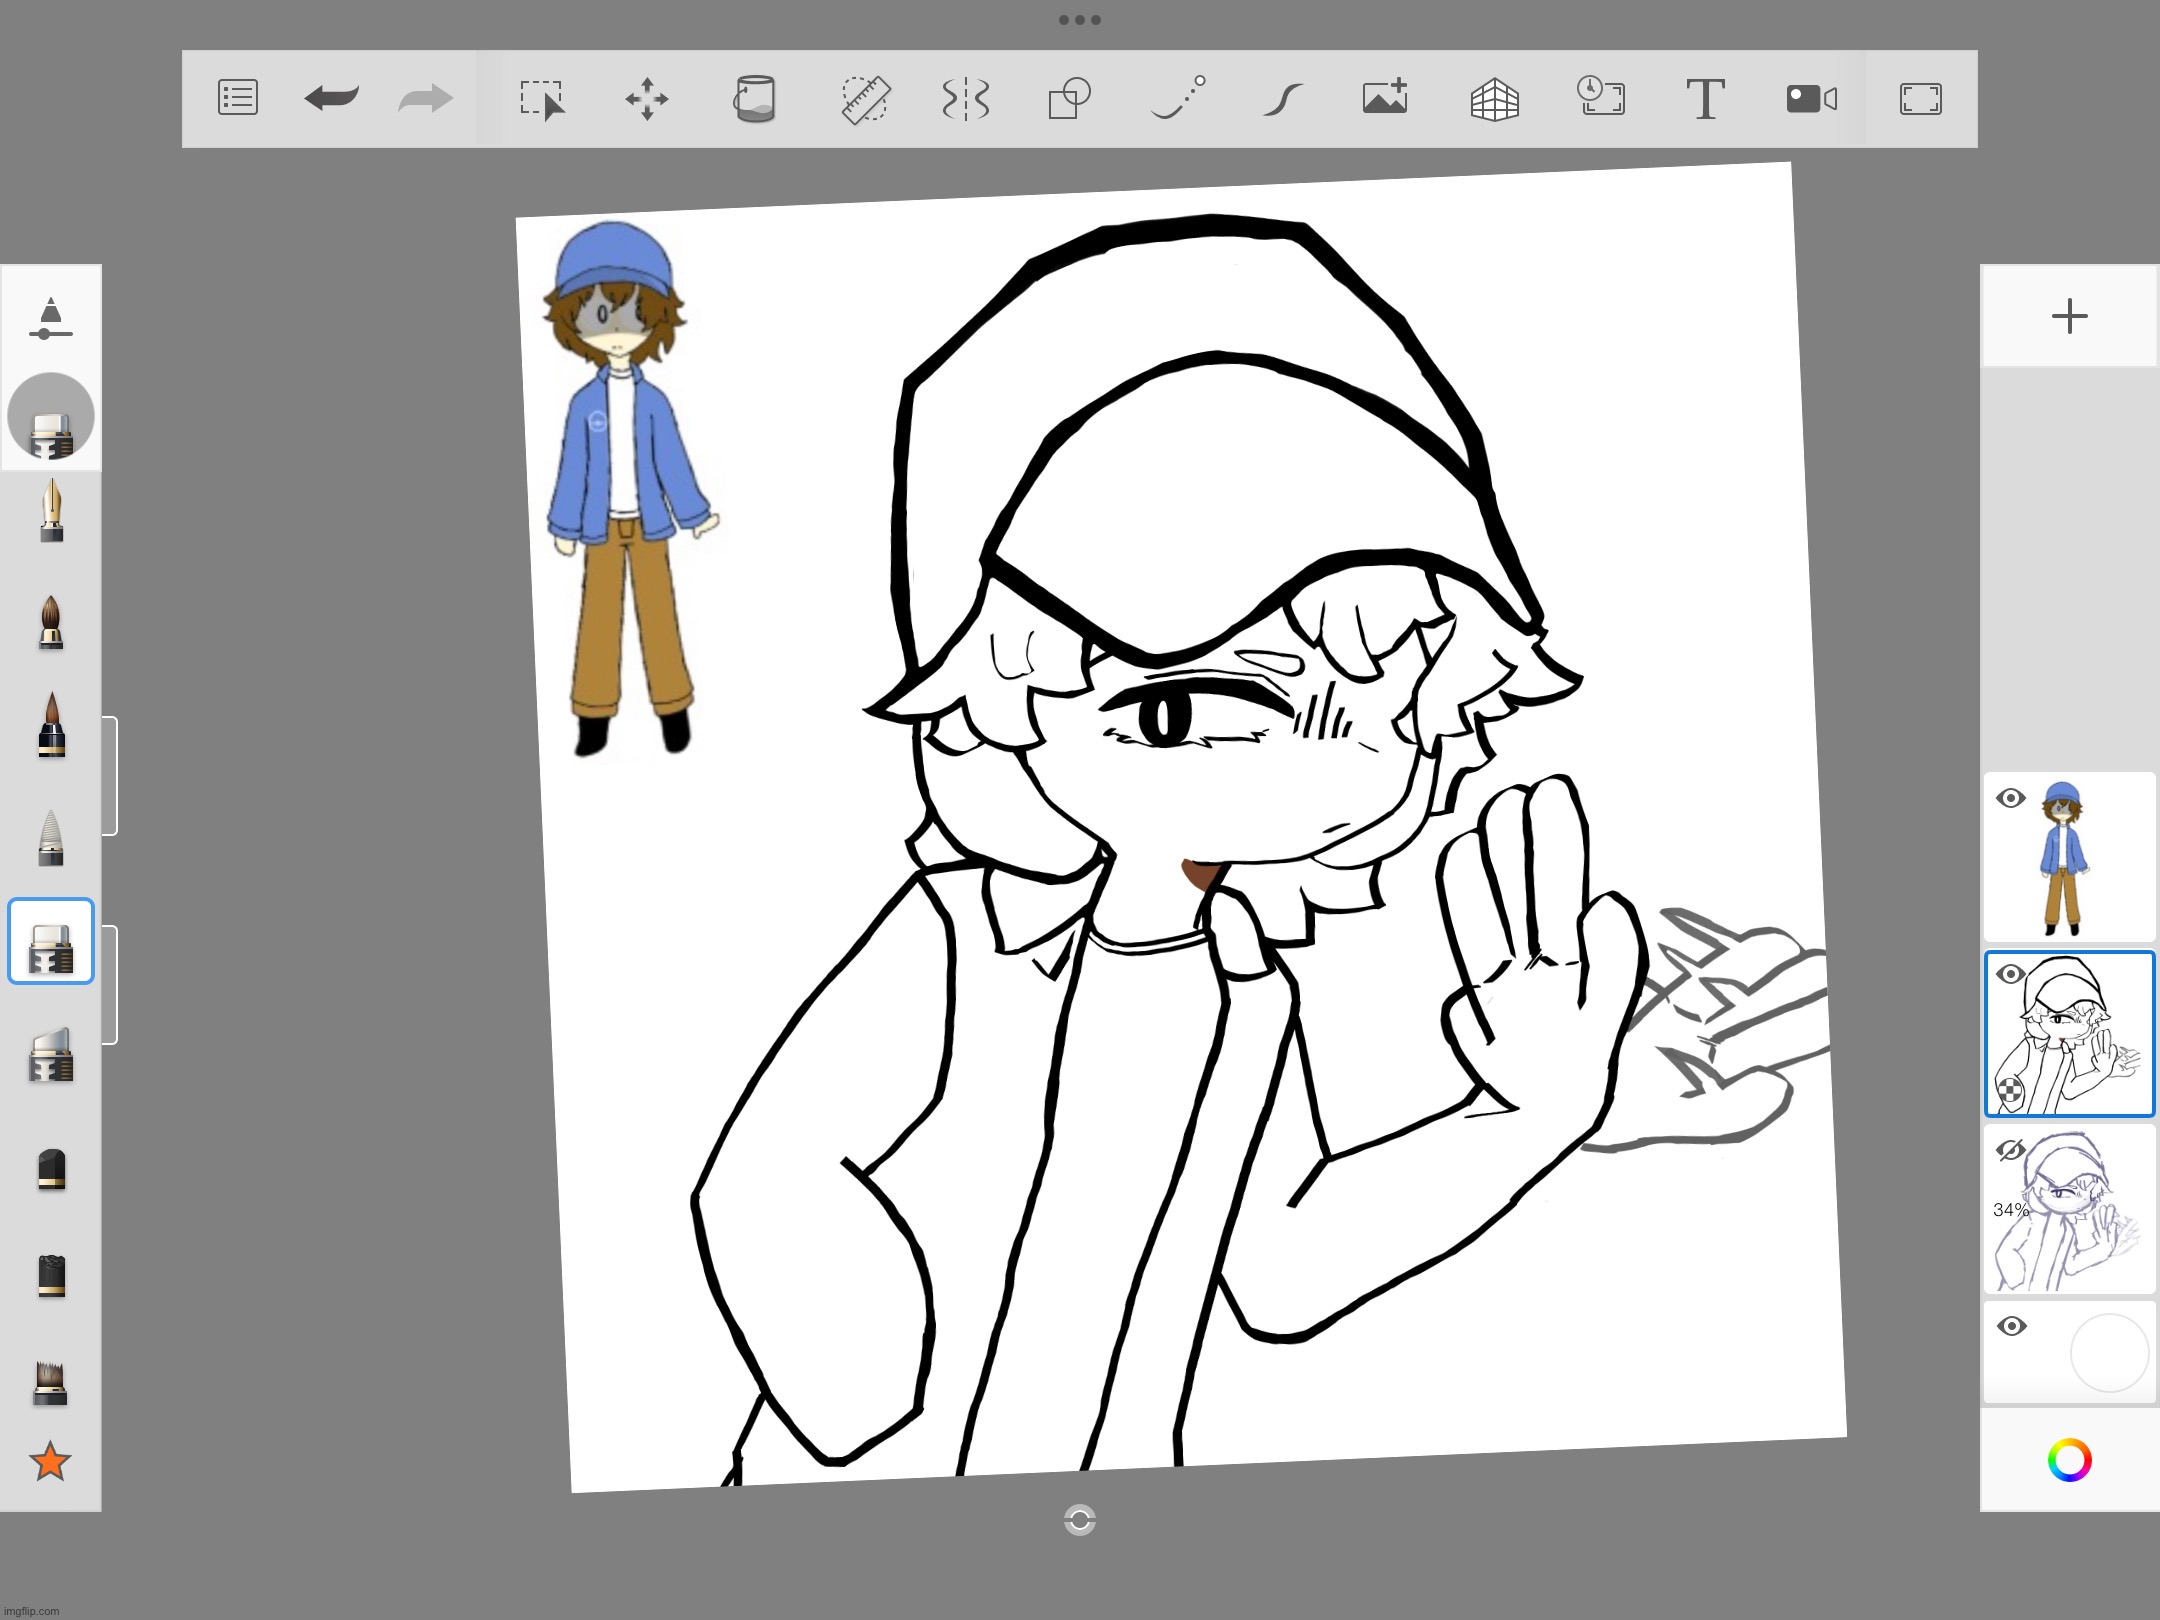Open the Guides ruler tool
Screen dimensions: 2160x1620
[865, 99]
